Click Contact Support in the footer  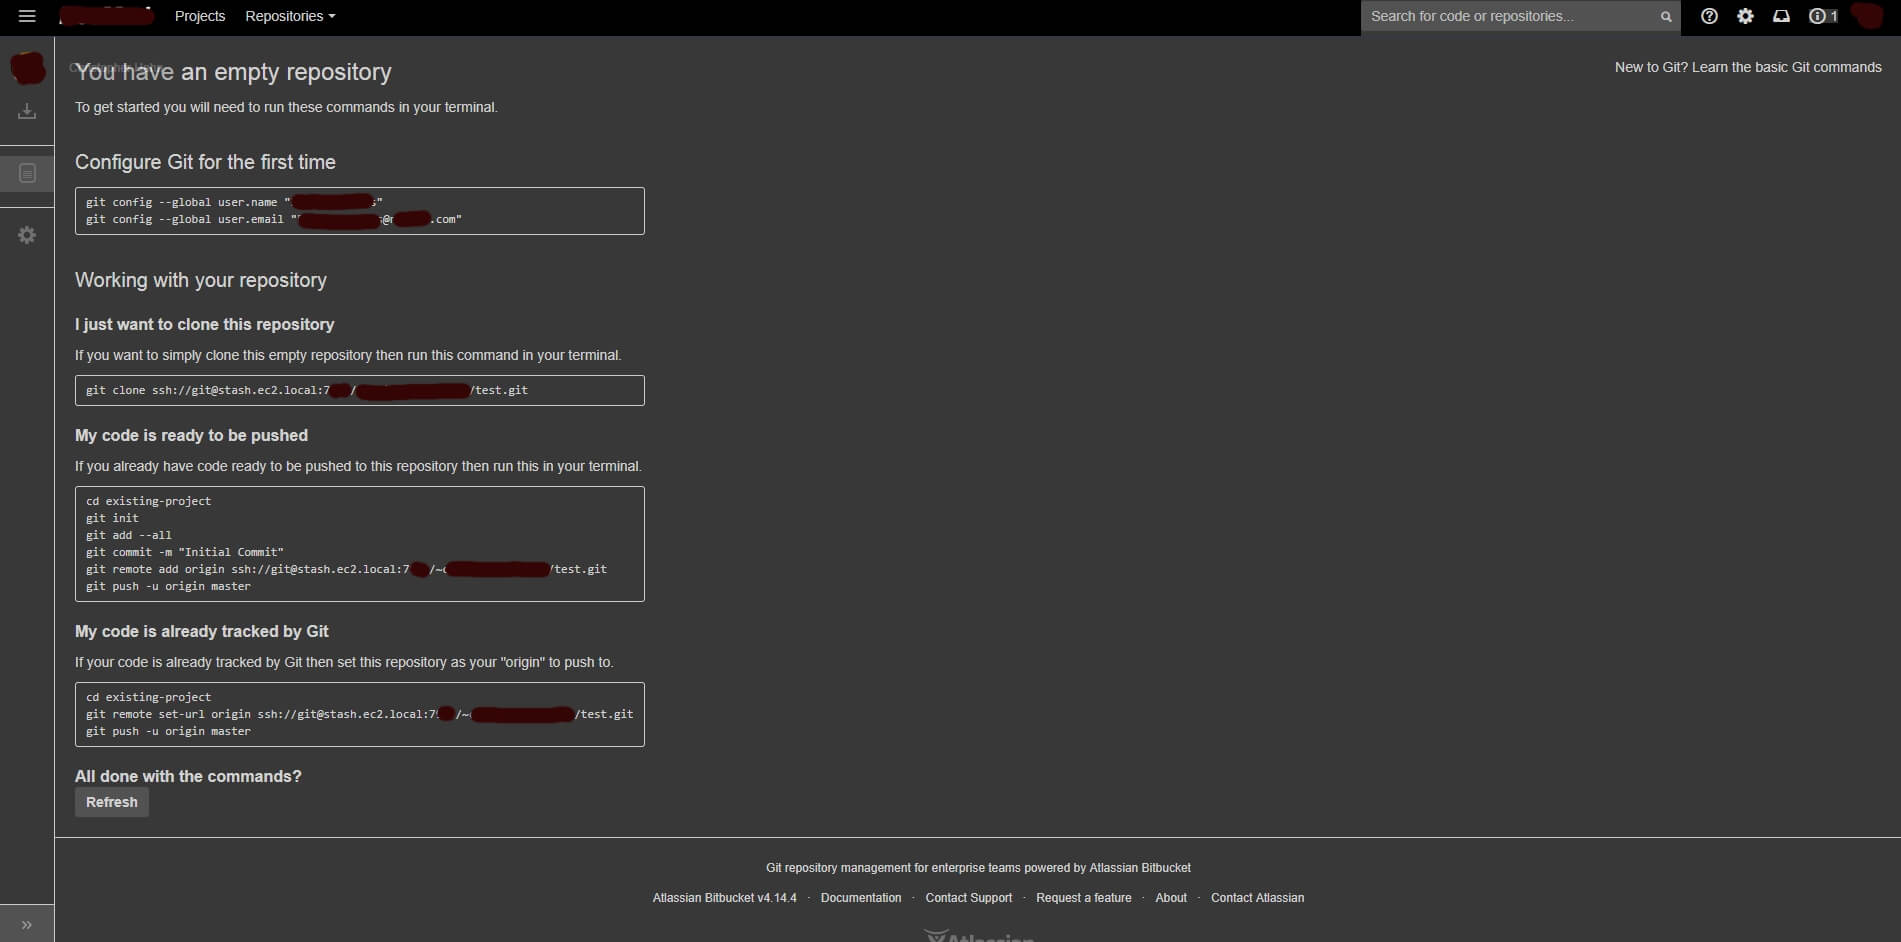968,898
